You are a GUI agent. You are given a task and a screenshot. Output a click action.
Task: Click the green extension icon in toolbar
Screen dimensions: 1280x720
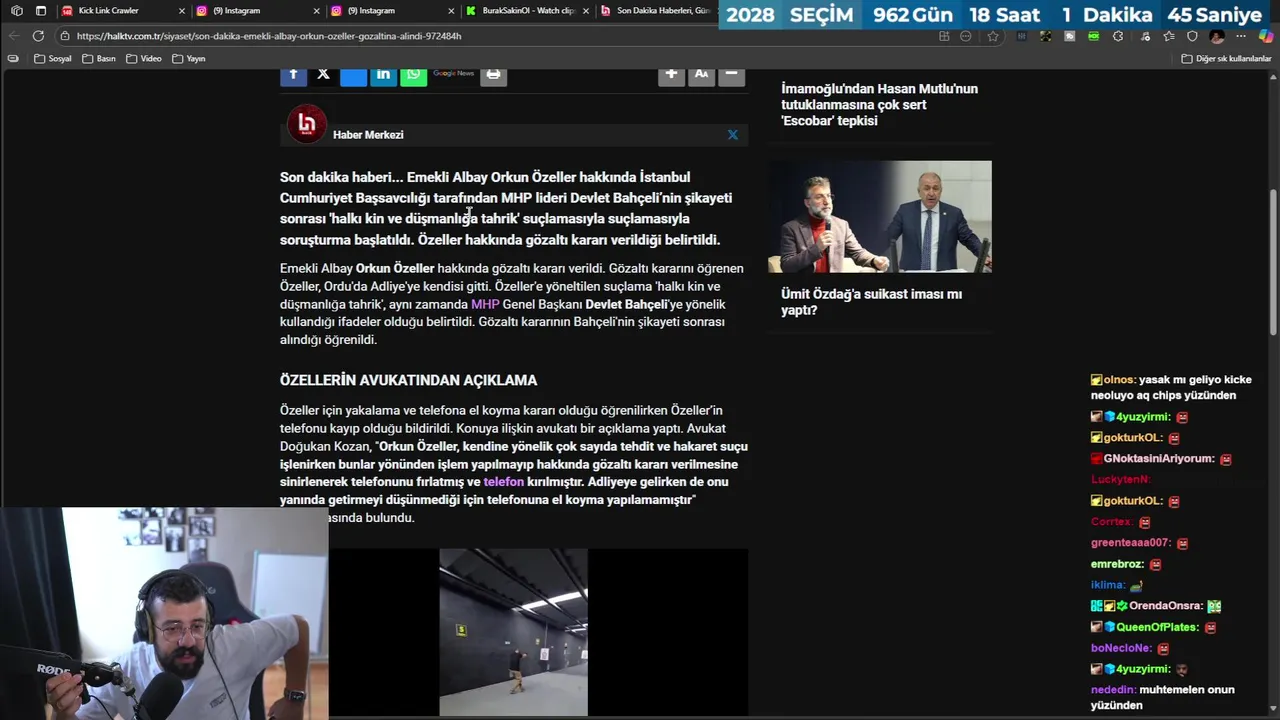pos(1093,36)
